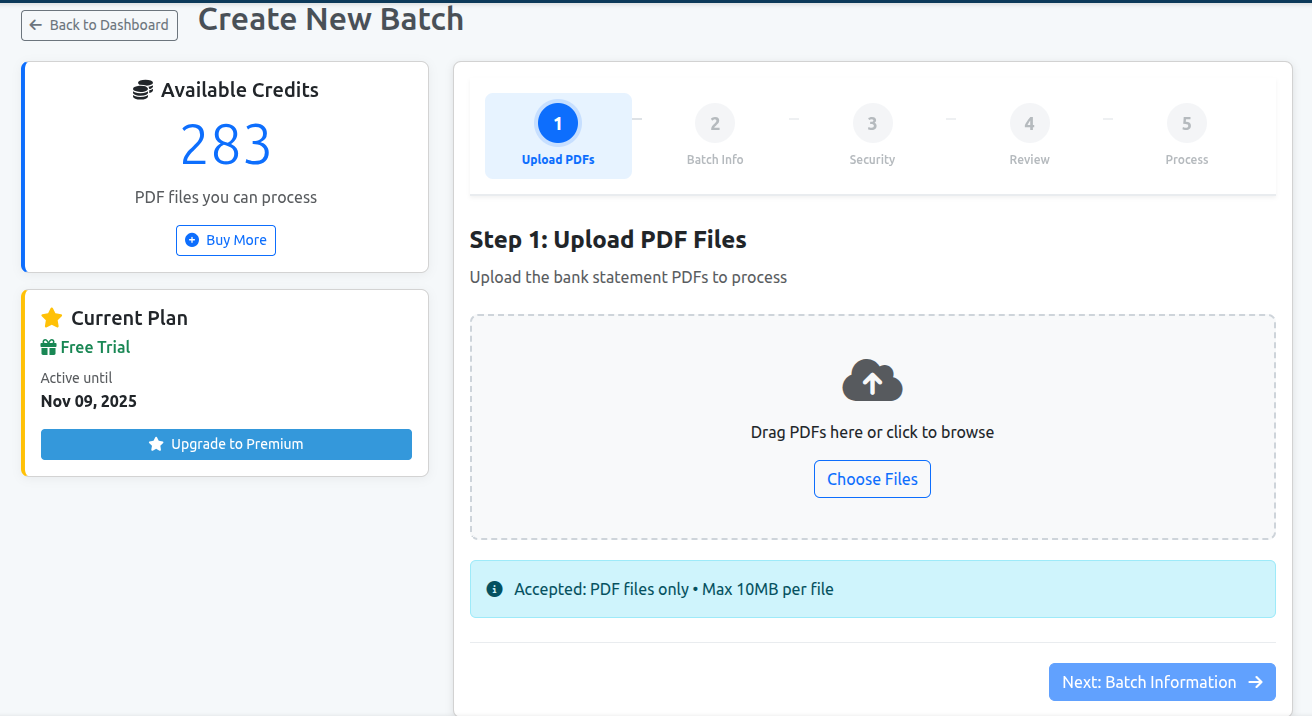Click the info icon in the accepted-files notice
1312x716 pixels.
pyautogui.click(x=493, y=588)
